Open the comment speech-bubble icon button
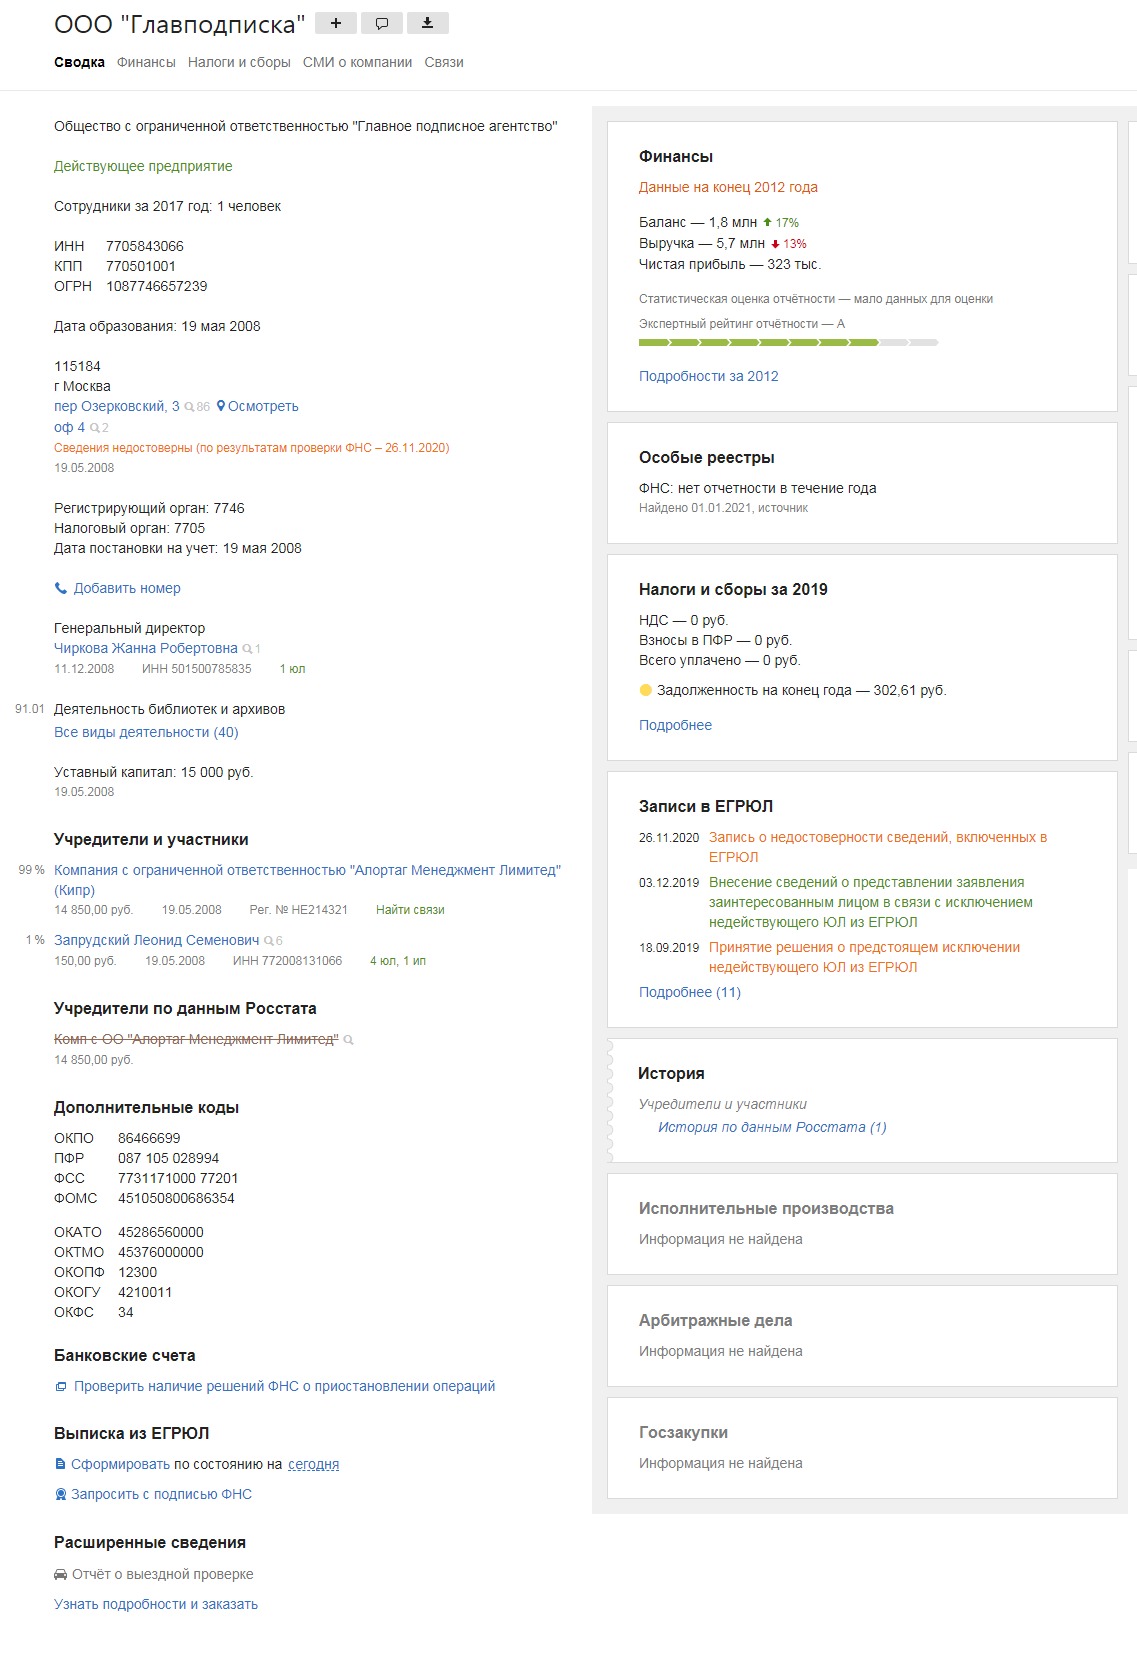Viewport: 1137px width, 1653px height. pyautogui.click(x=382, y=23)
